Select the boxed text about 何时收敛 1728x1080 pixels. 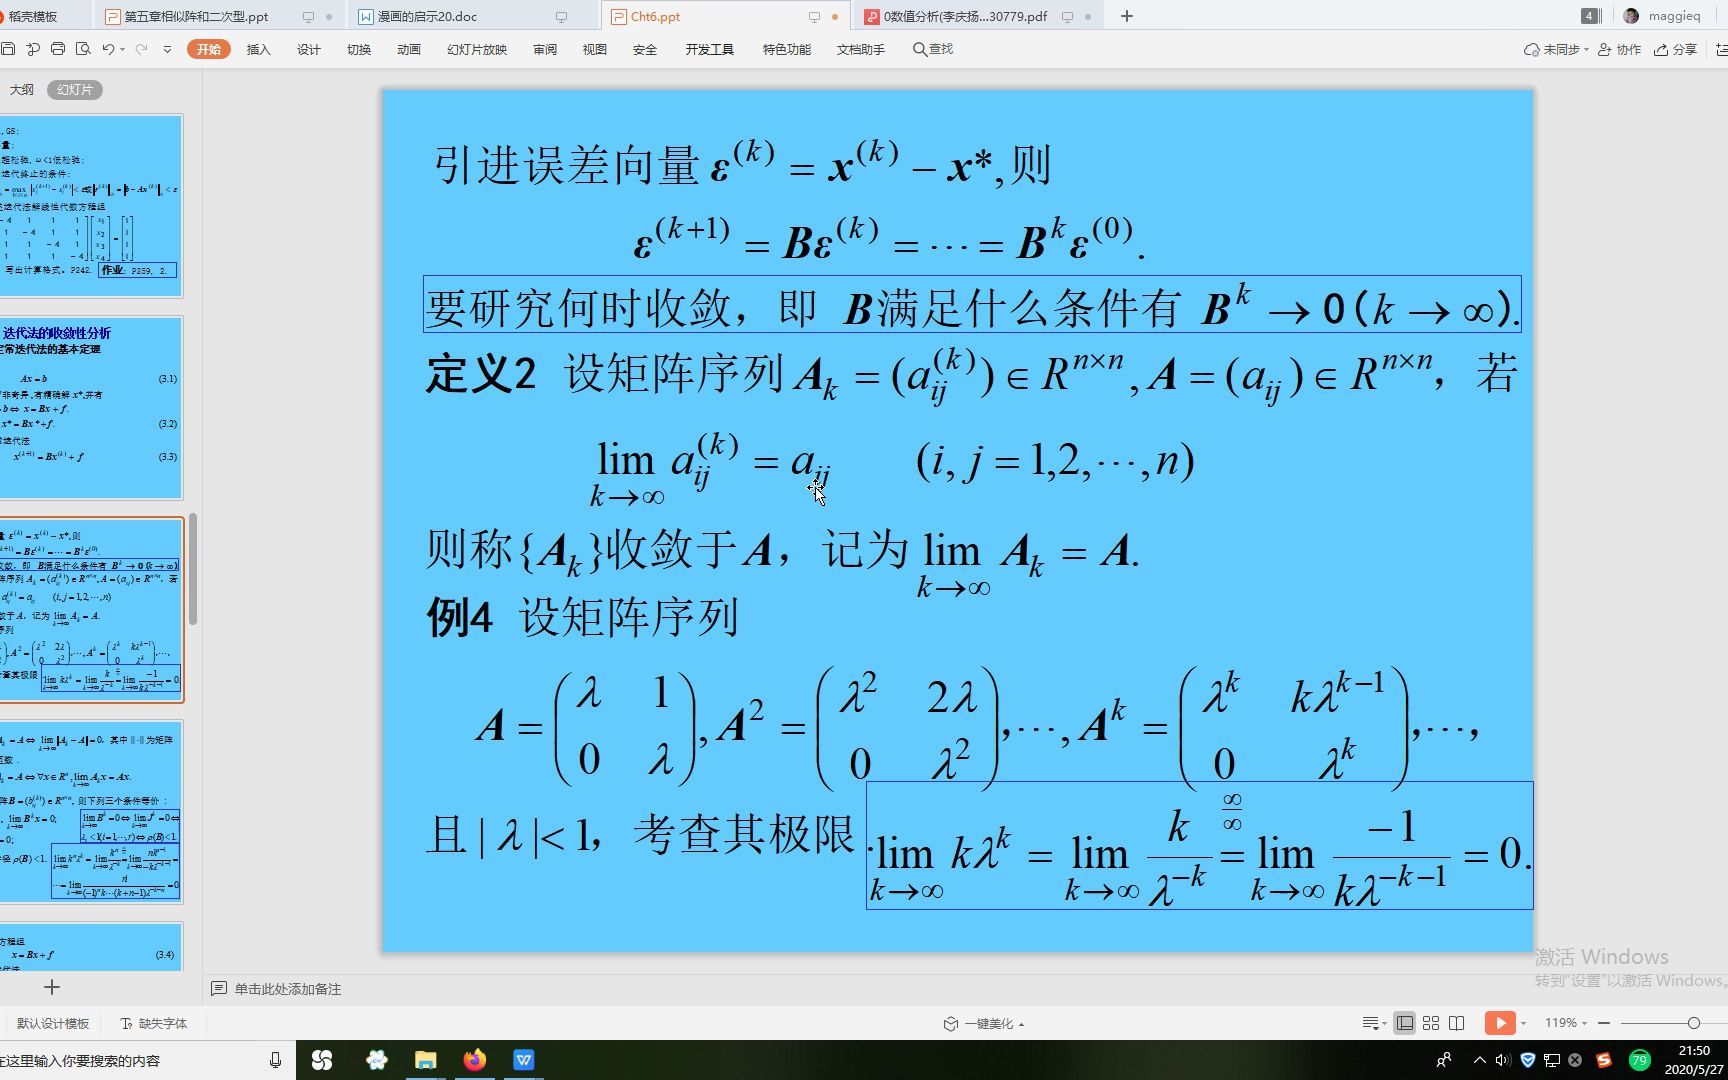click(x=972, y=304)
